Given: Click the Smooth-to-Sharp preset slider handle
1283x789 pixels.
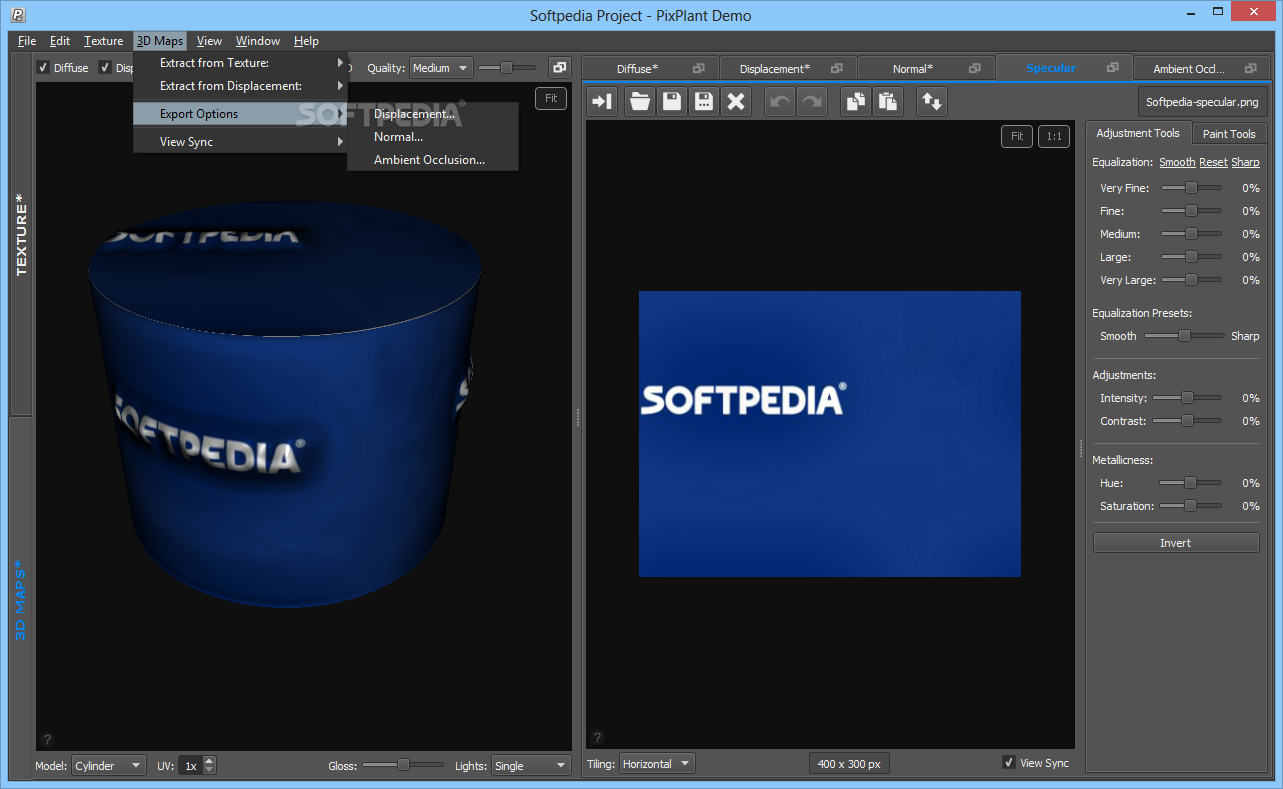Looking at the screenshot, I should (x=1185, y=336).
